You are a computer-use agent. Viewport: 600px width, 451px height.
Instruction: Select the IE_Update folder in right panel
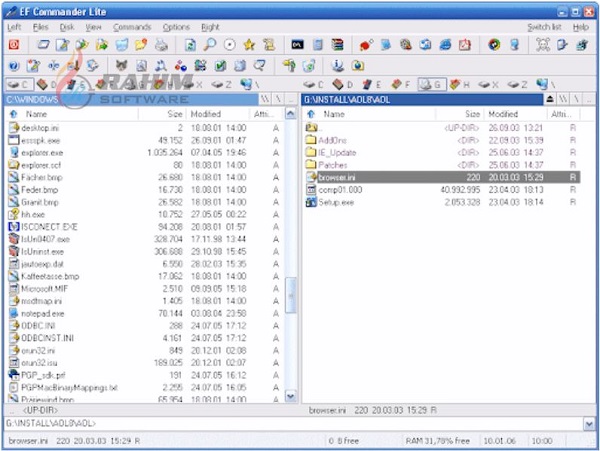(442, 153)
